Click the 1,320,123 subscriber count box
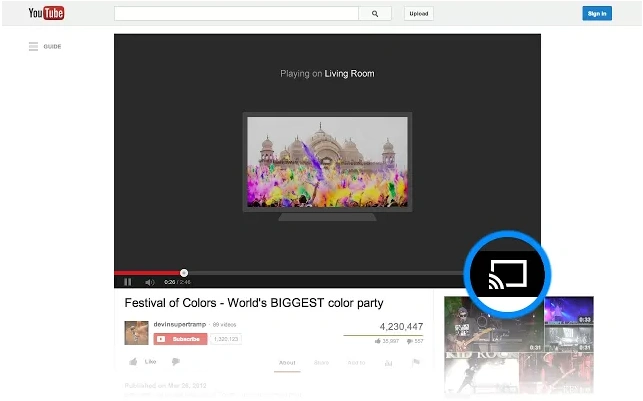 (226, 339)
